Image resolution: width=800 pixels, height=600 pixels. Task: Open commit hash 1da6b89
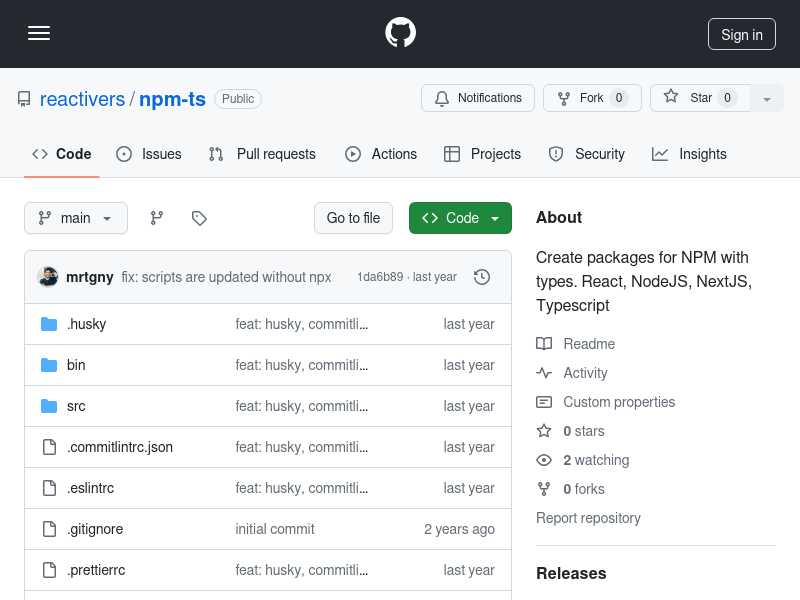(x=380, y=277)
